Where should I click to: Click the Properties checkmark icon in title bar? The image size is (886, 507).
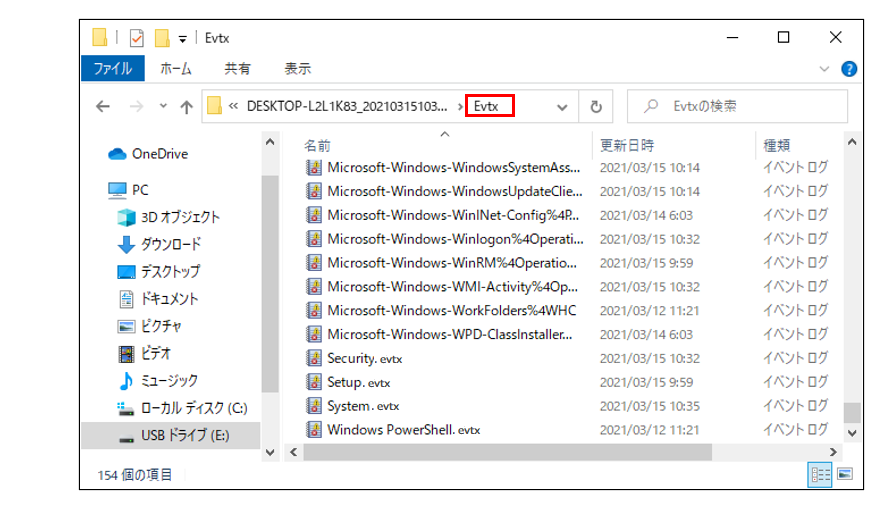click(x=136, y=38)
